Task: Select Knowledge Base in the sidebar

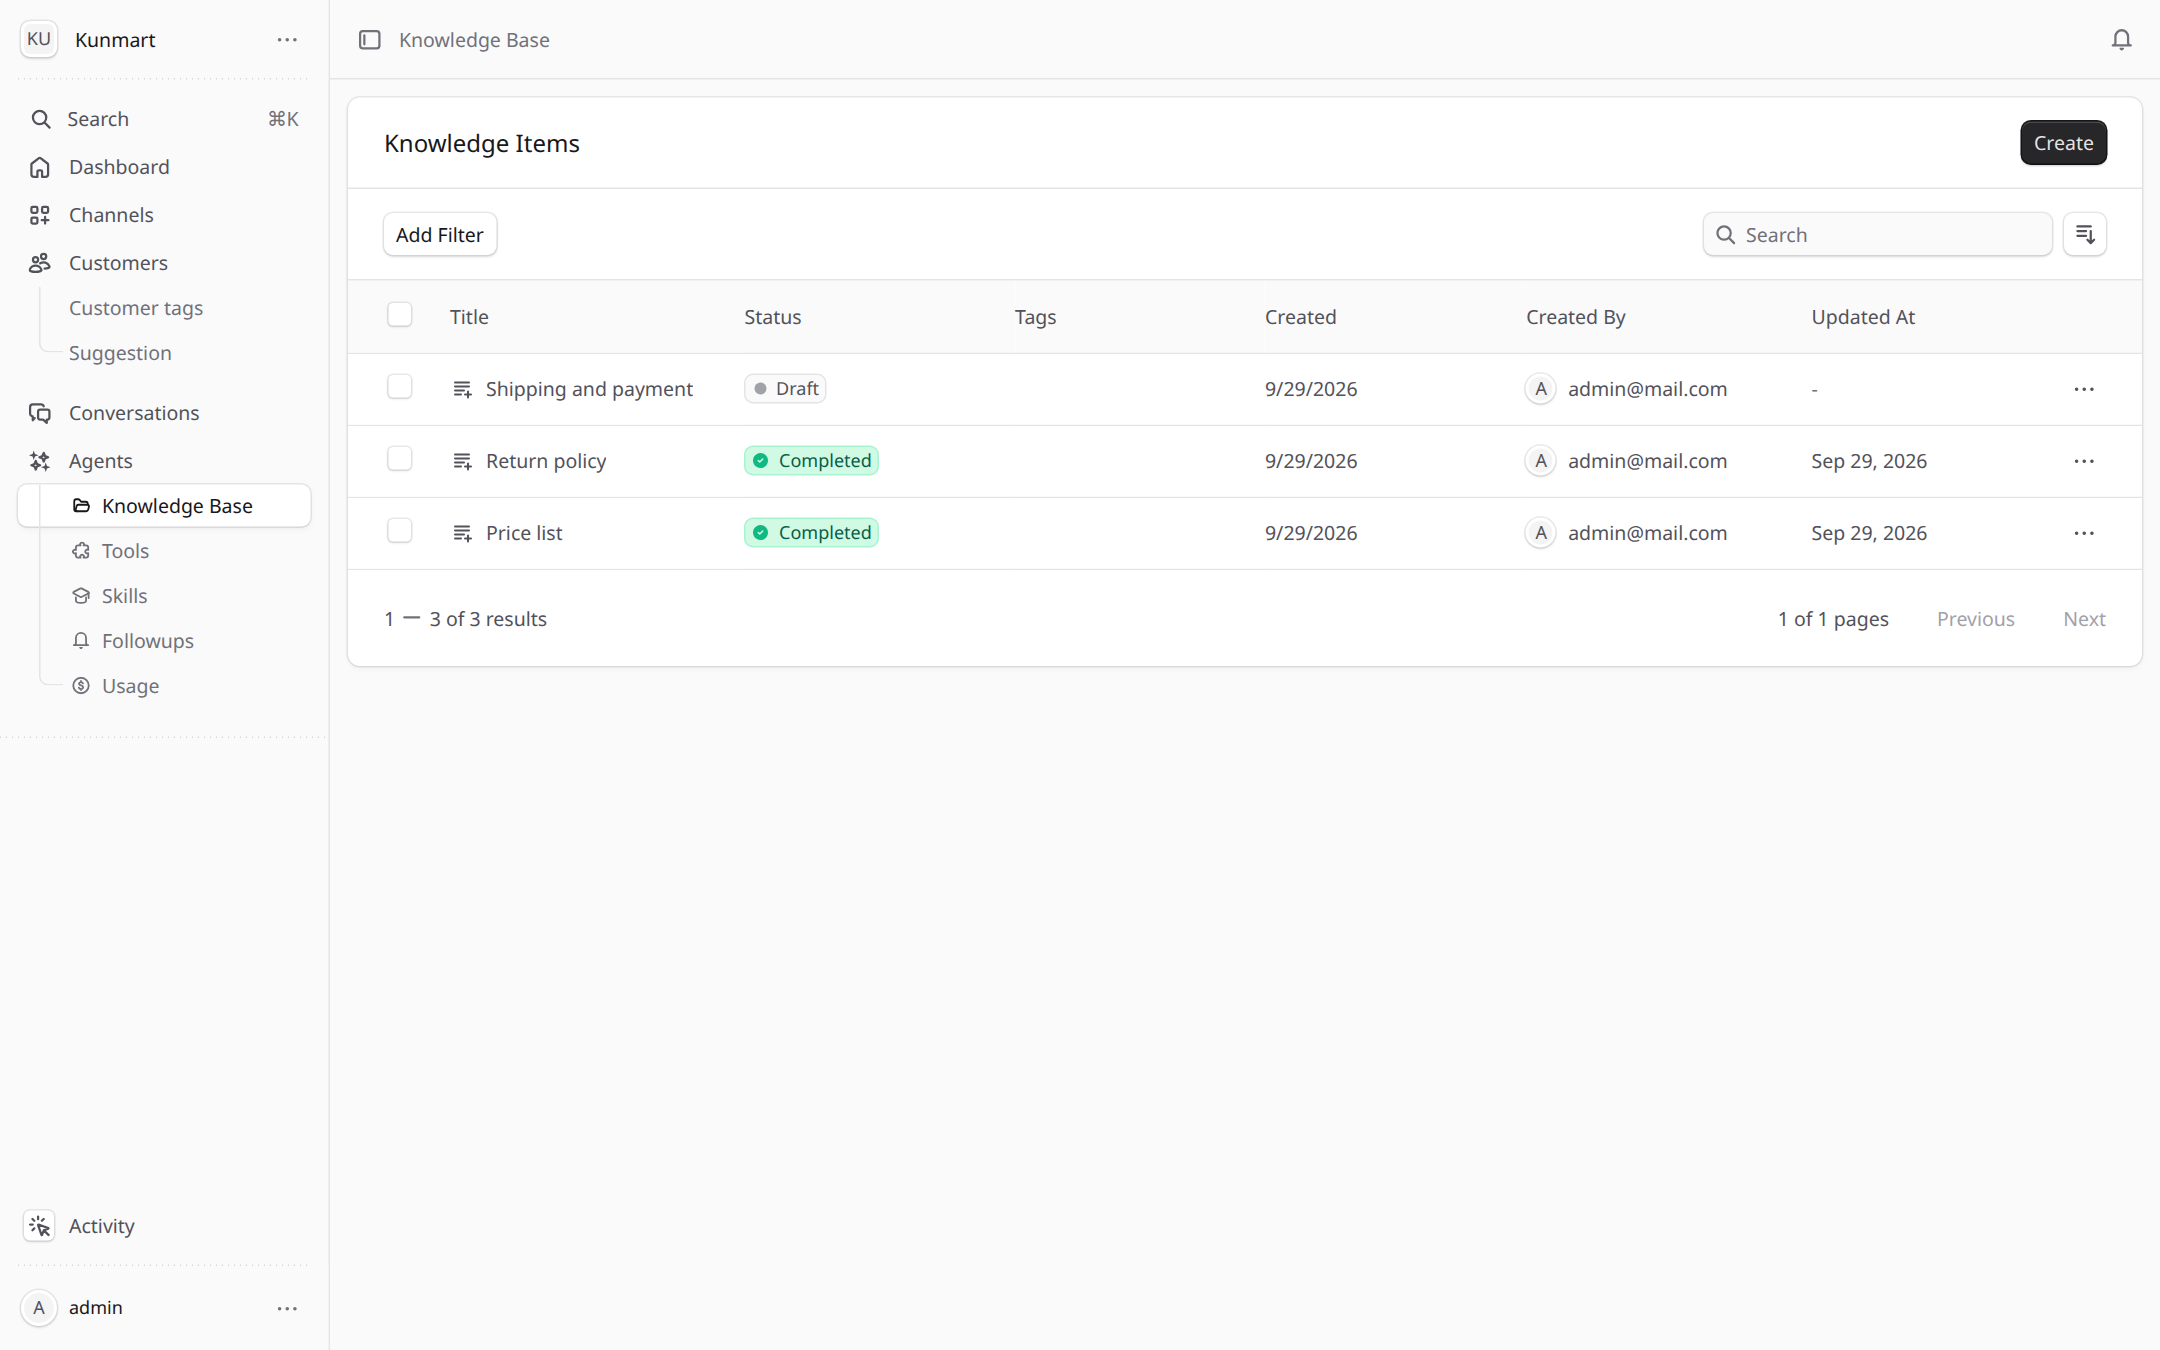Action: pos(164,506)
